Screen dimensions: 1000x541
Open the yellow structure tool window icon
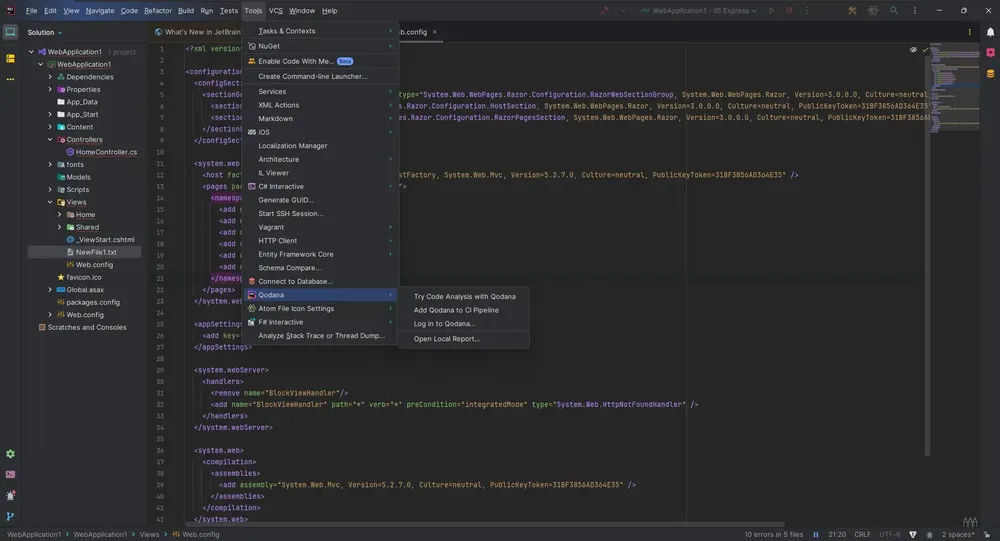[x=10, y=59]
